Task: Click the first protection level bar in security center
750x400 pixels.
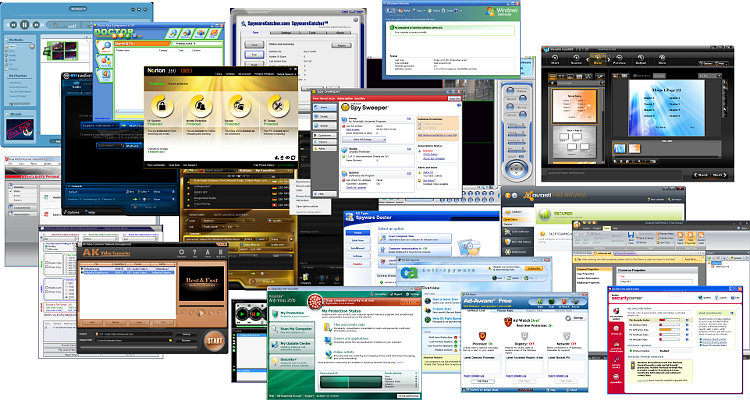Action: tap(672, 320)
